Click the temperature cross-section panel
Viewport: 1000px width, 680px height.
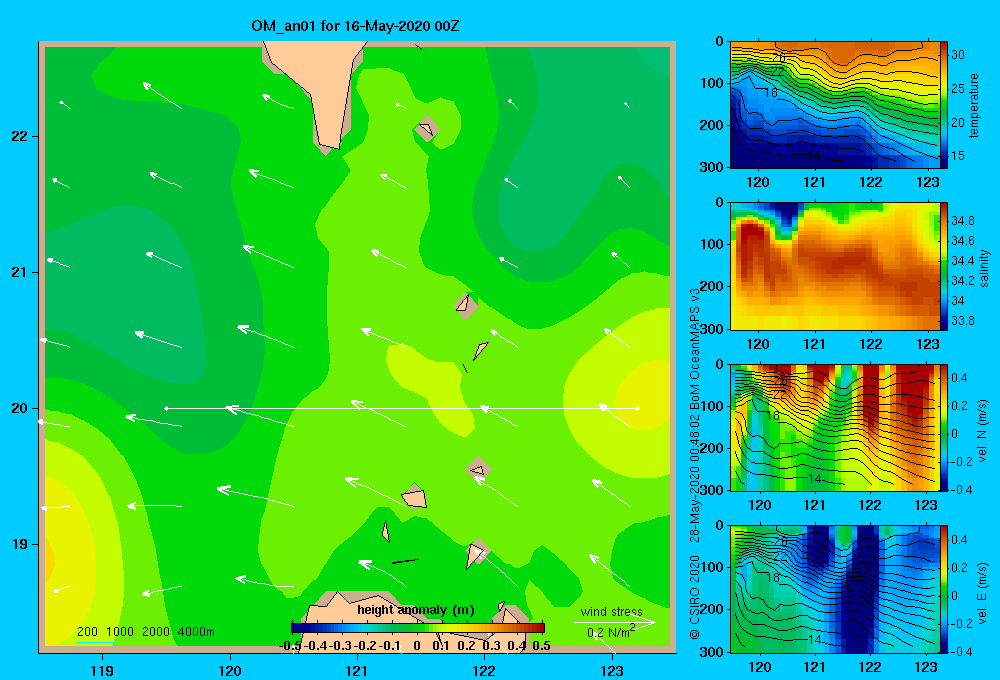click(835, 105)
